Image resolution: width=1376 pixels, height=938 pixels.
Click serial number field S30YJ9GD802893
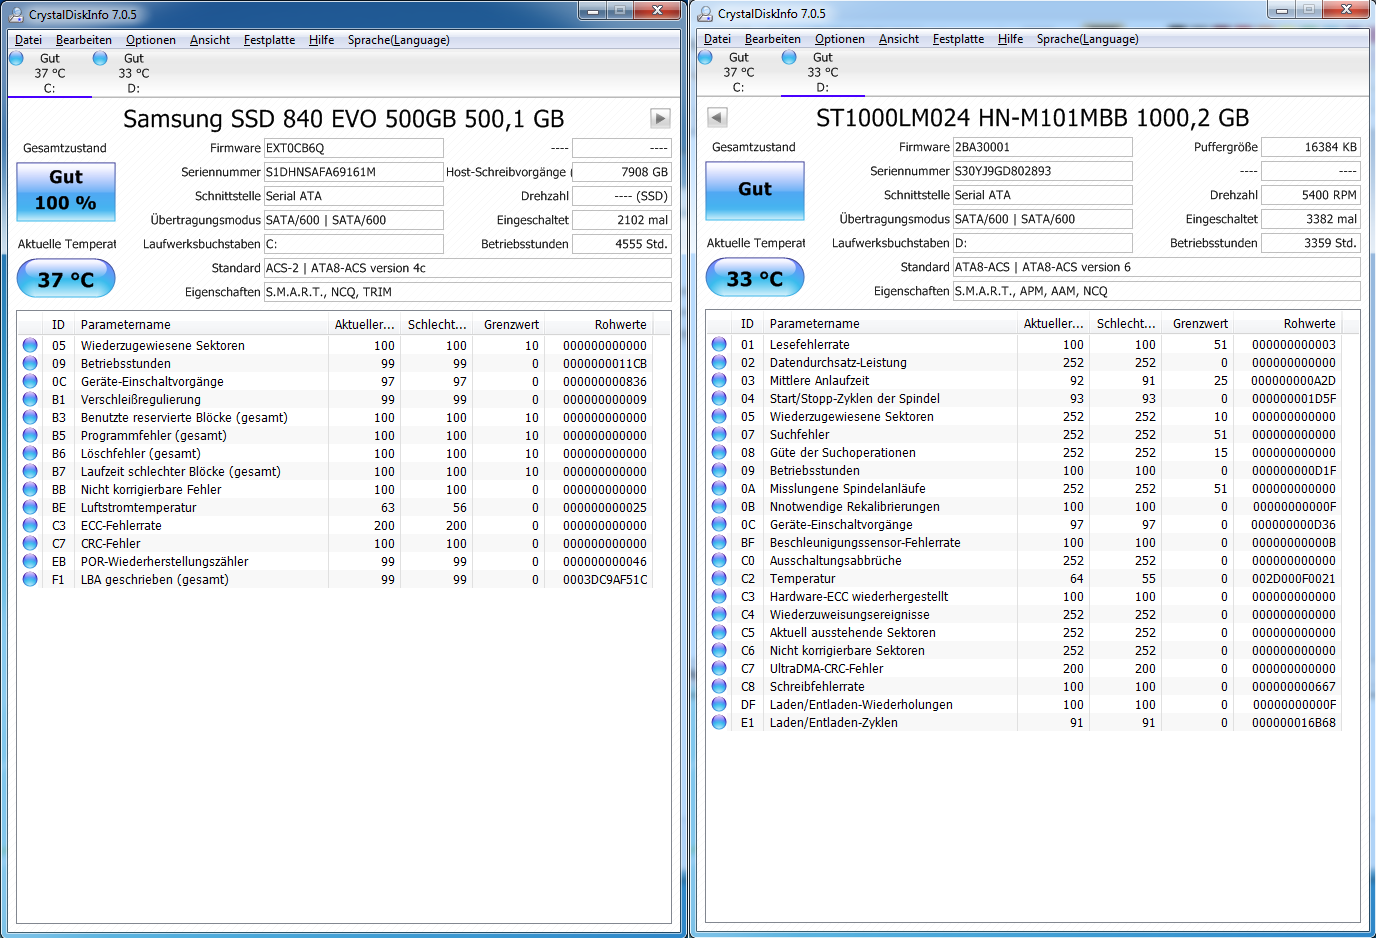tap(1042, 171)
